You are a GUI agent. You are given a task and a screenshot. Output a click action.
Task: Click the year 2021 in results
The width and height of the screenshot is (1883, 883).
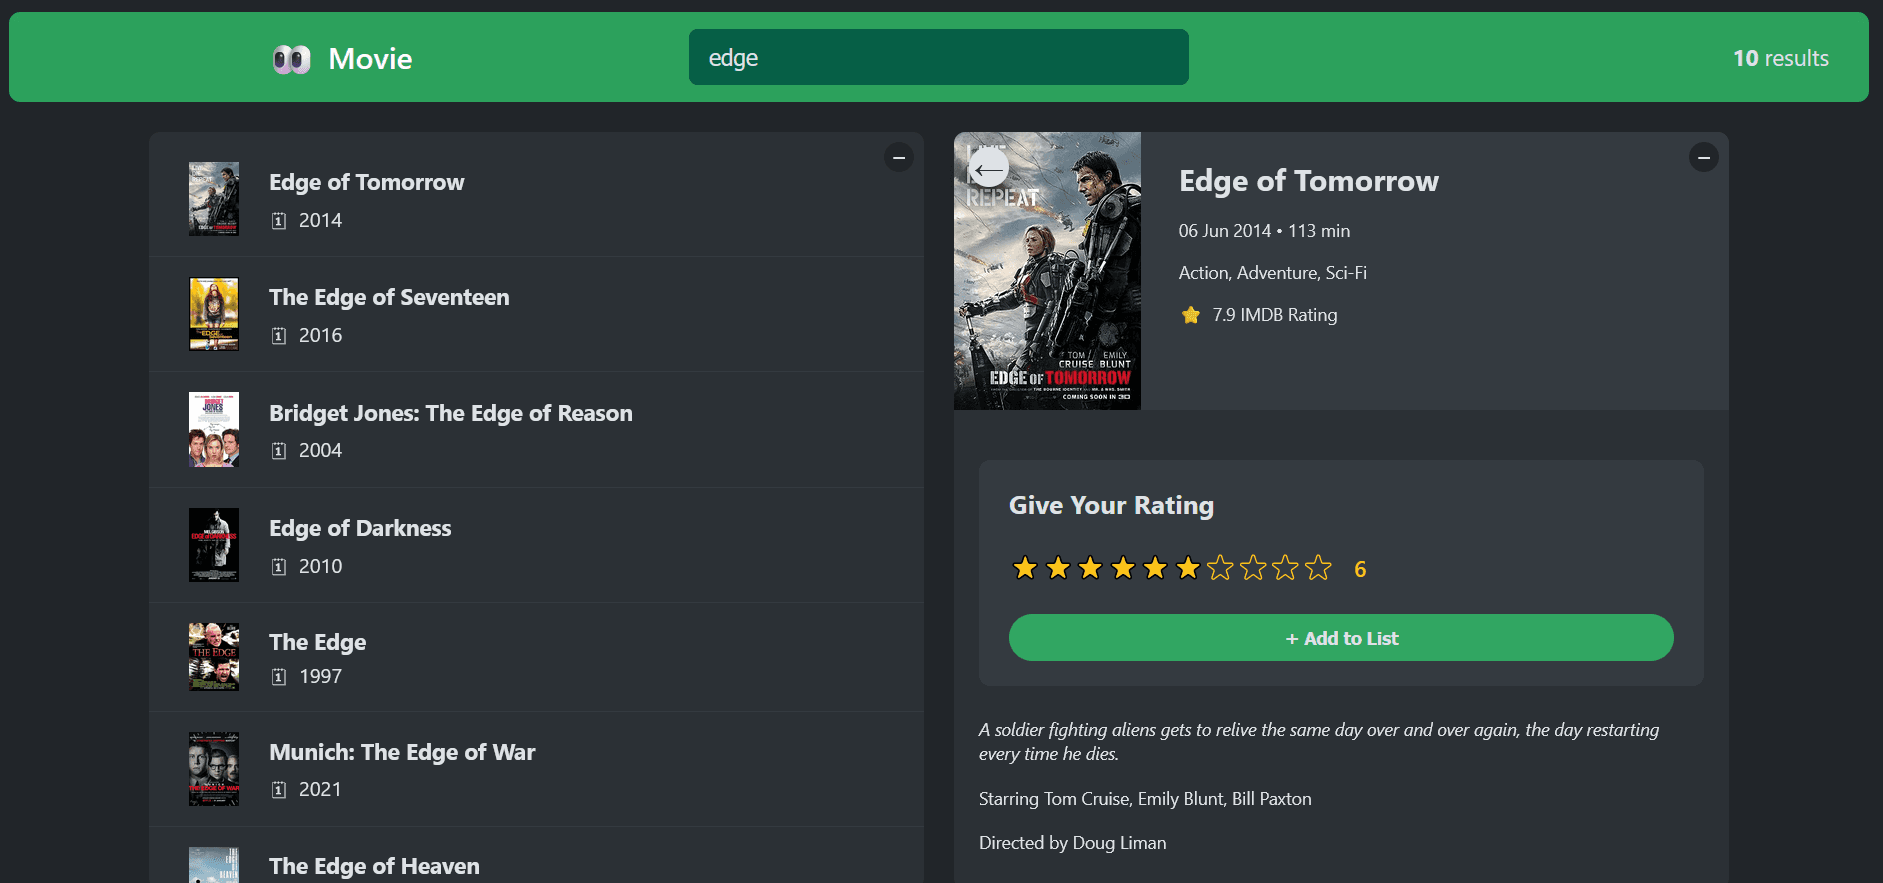pos(320,790)
